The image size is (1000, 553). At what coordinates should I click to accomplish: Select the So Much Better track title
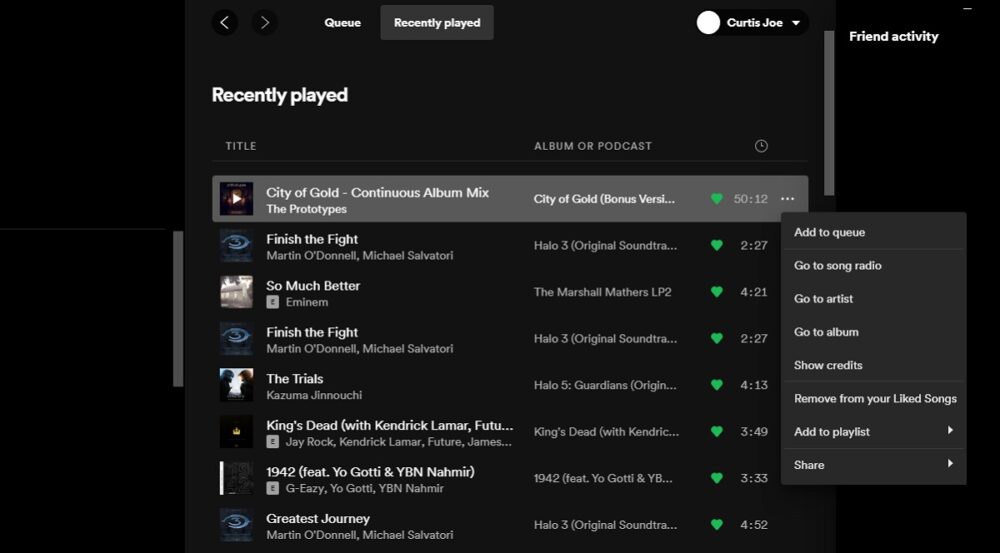pos(313,286)
